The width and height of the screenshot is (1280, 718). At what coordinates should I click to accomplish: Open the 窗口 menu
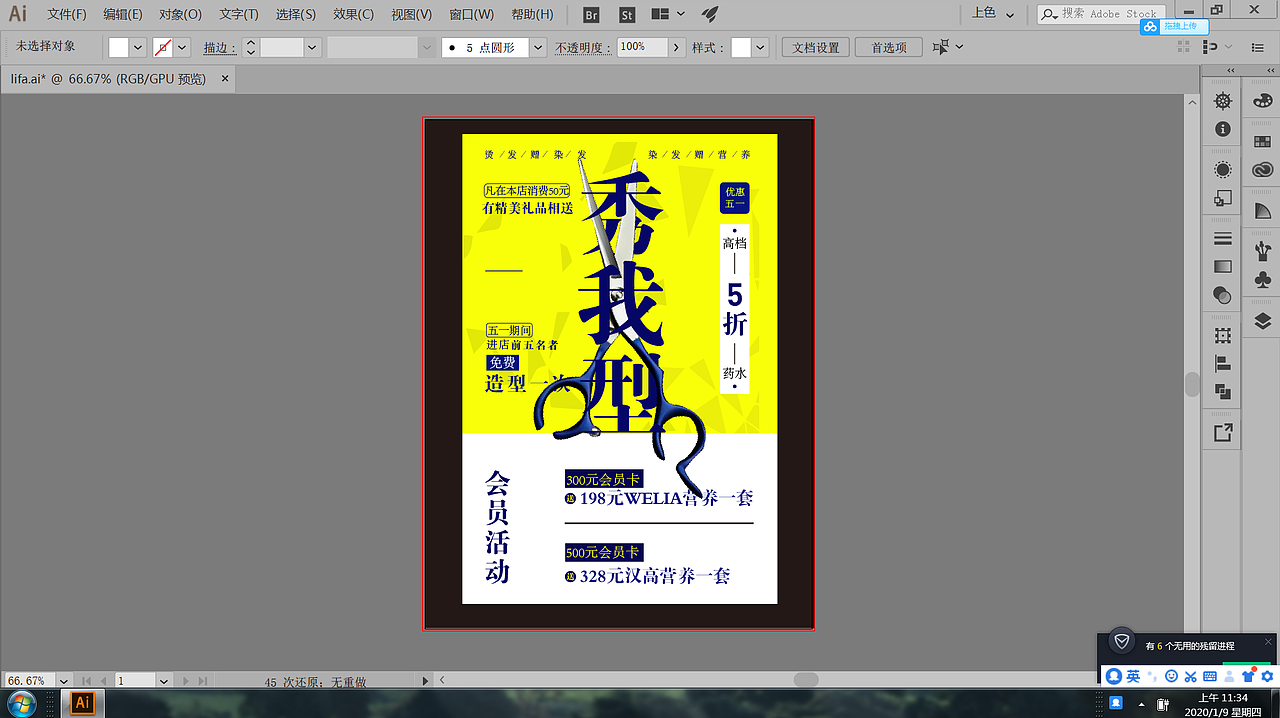click(x=470, y=14)
